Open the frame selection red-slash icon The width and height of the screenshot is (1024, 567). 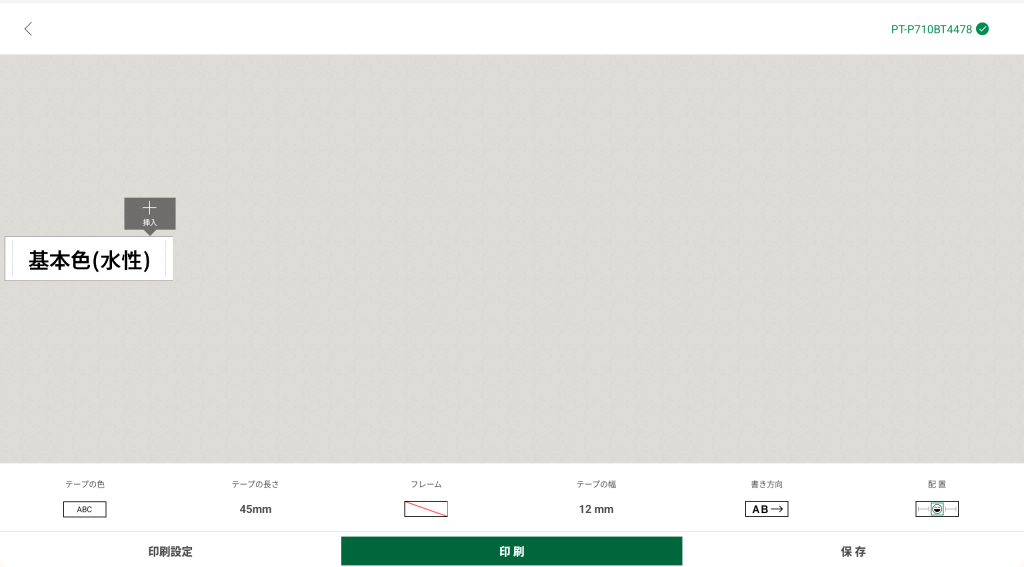(426, 509)
